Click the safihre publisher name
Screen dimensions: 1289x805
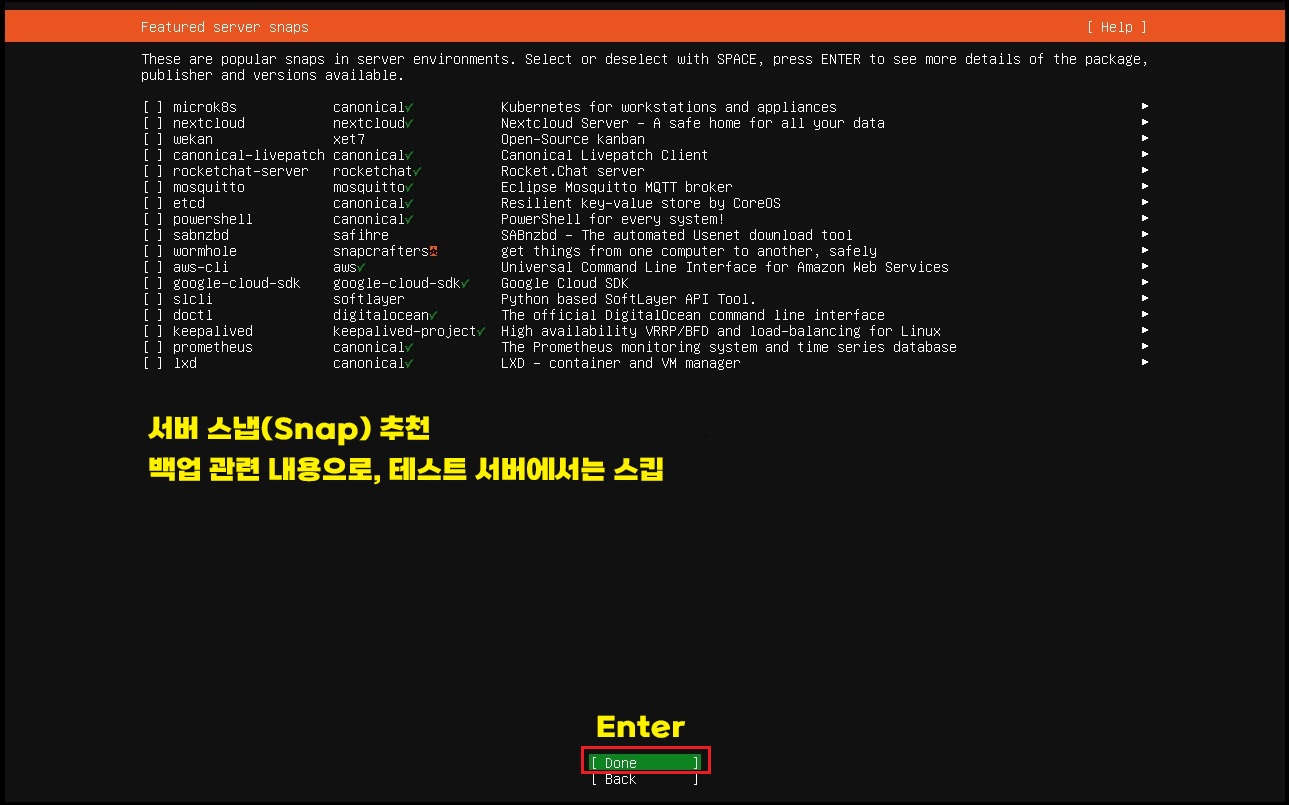(x=361, y=235)
